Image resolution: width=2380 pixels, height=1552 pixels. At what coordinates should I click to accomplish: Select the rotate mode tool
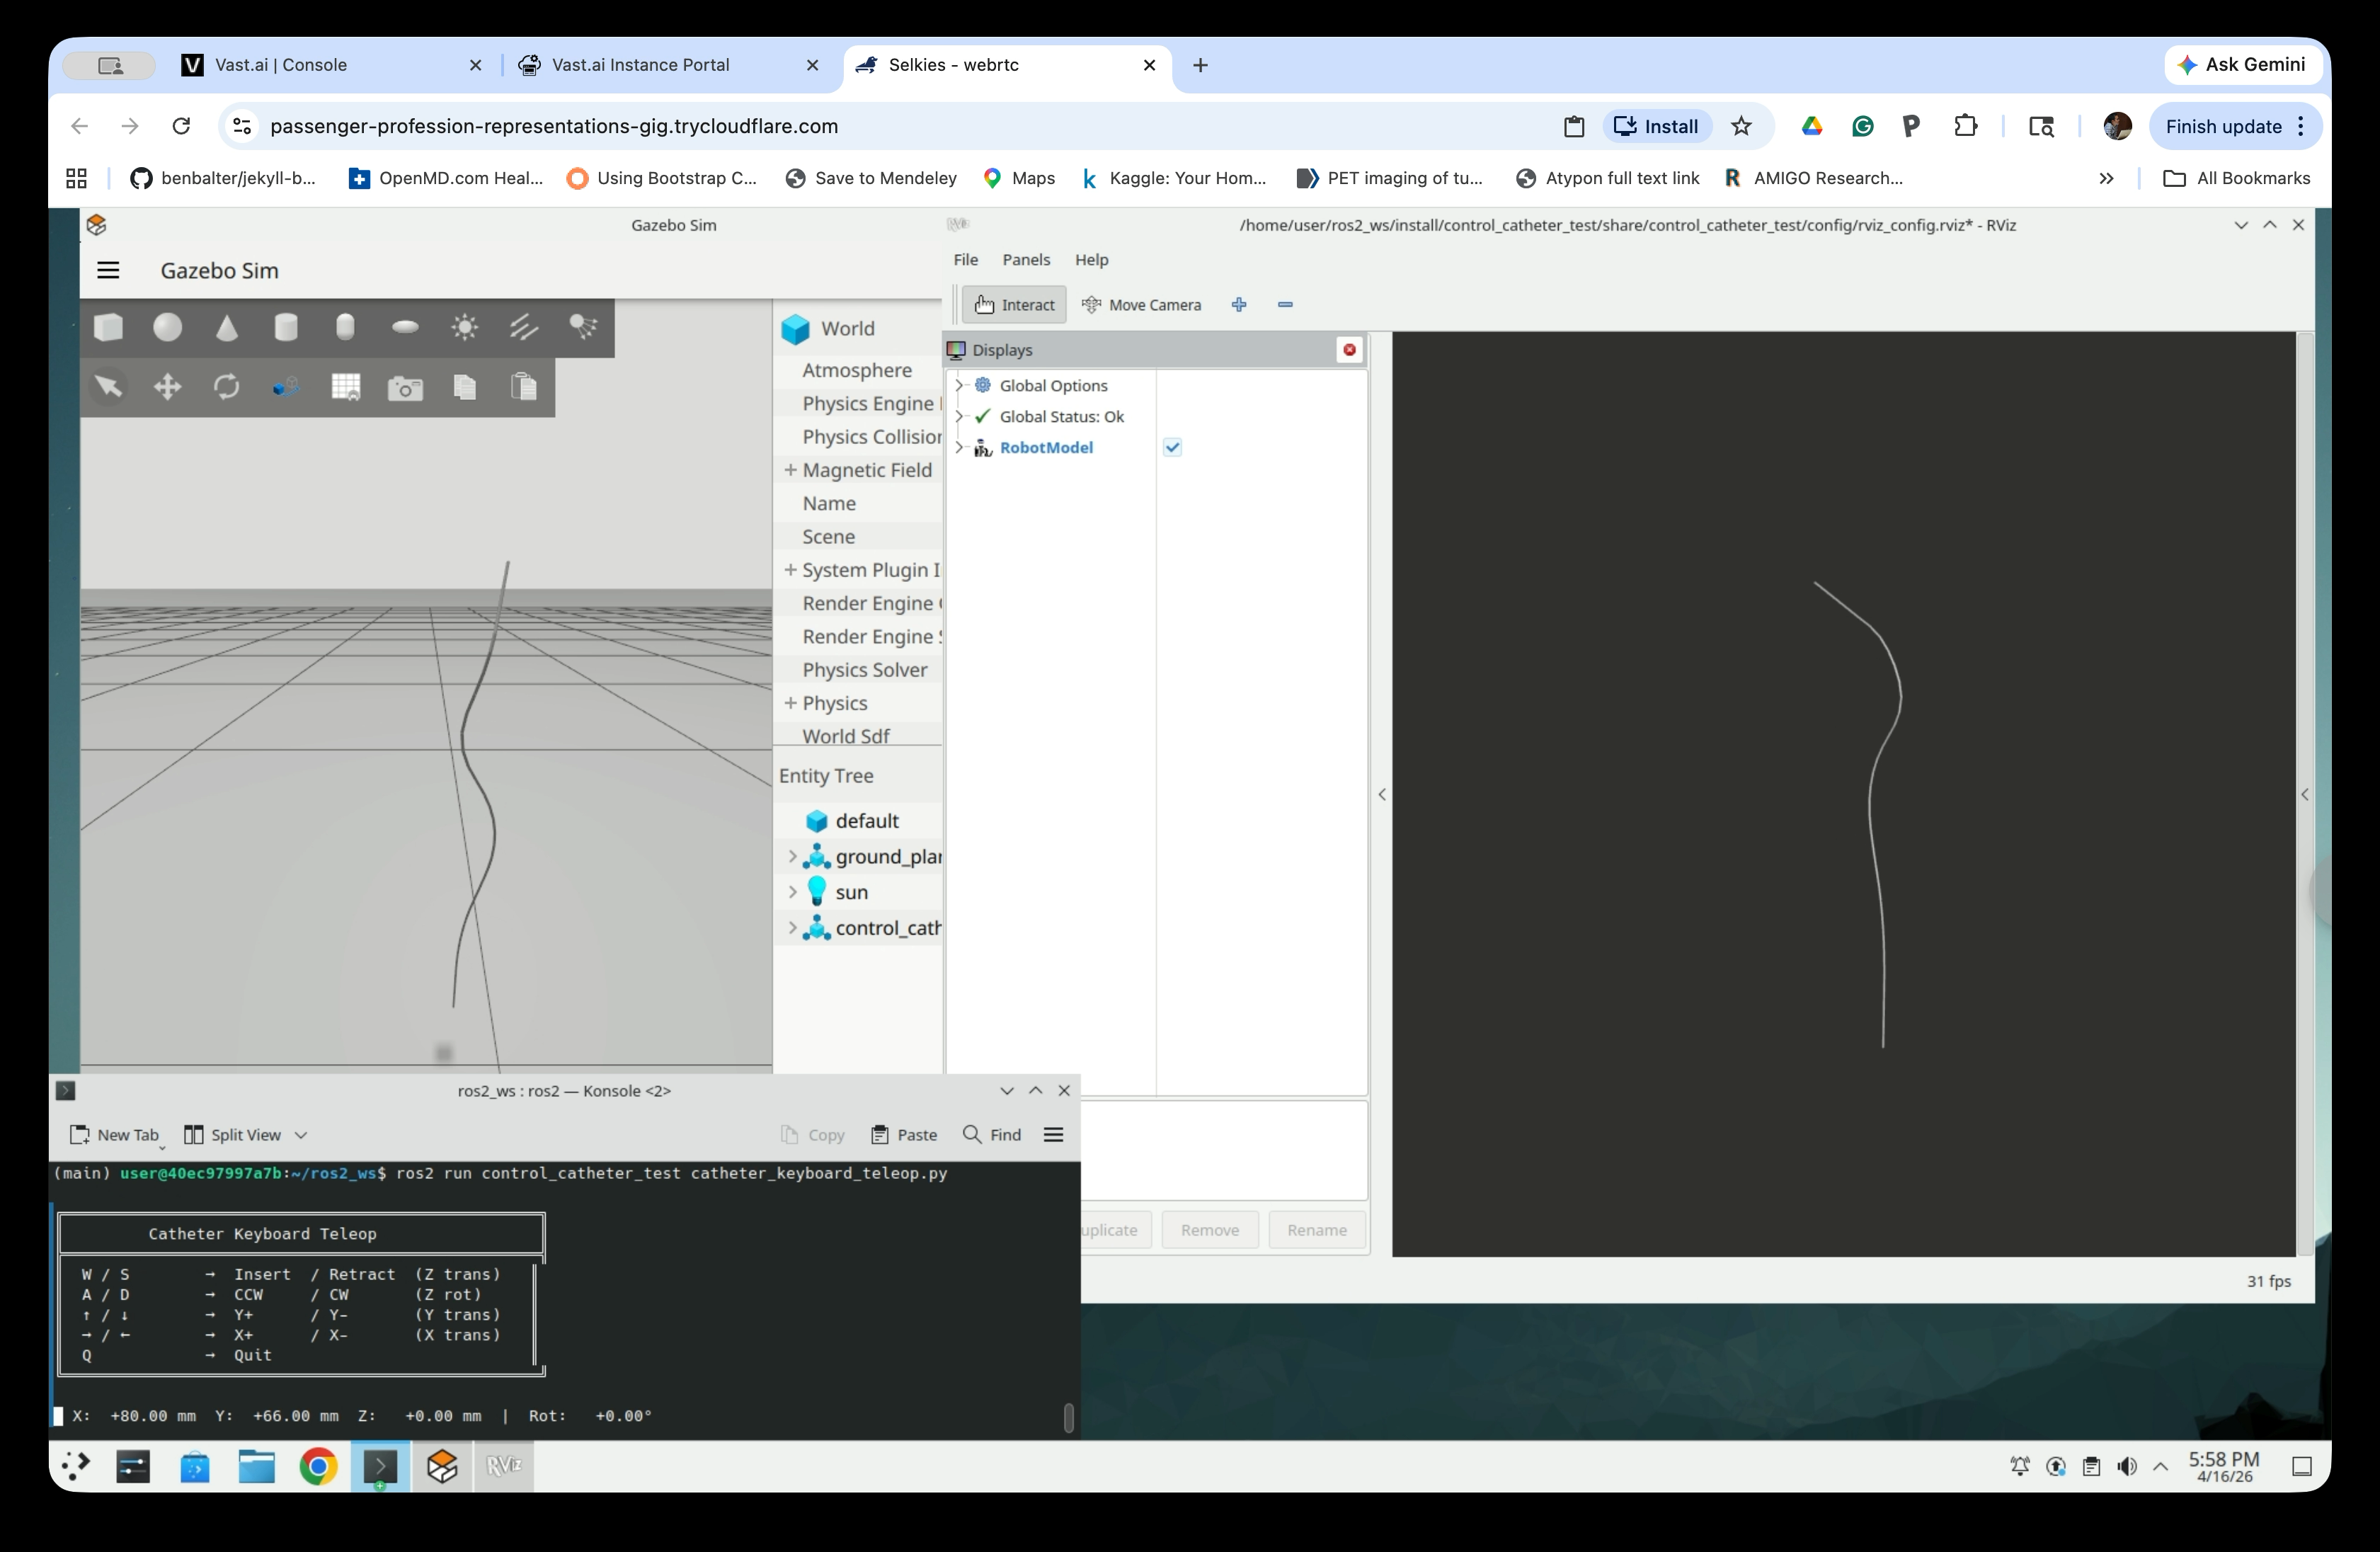227,387
